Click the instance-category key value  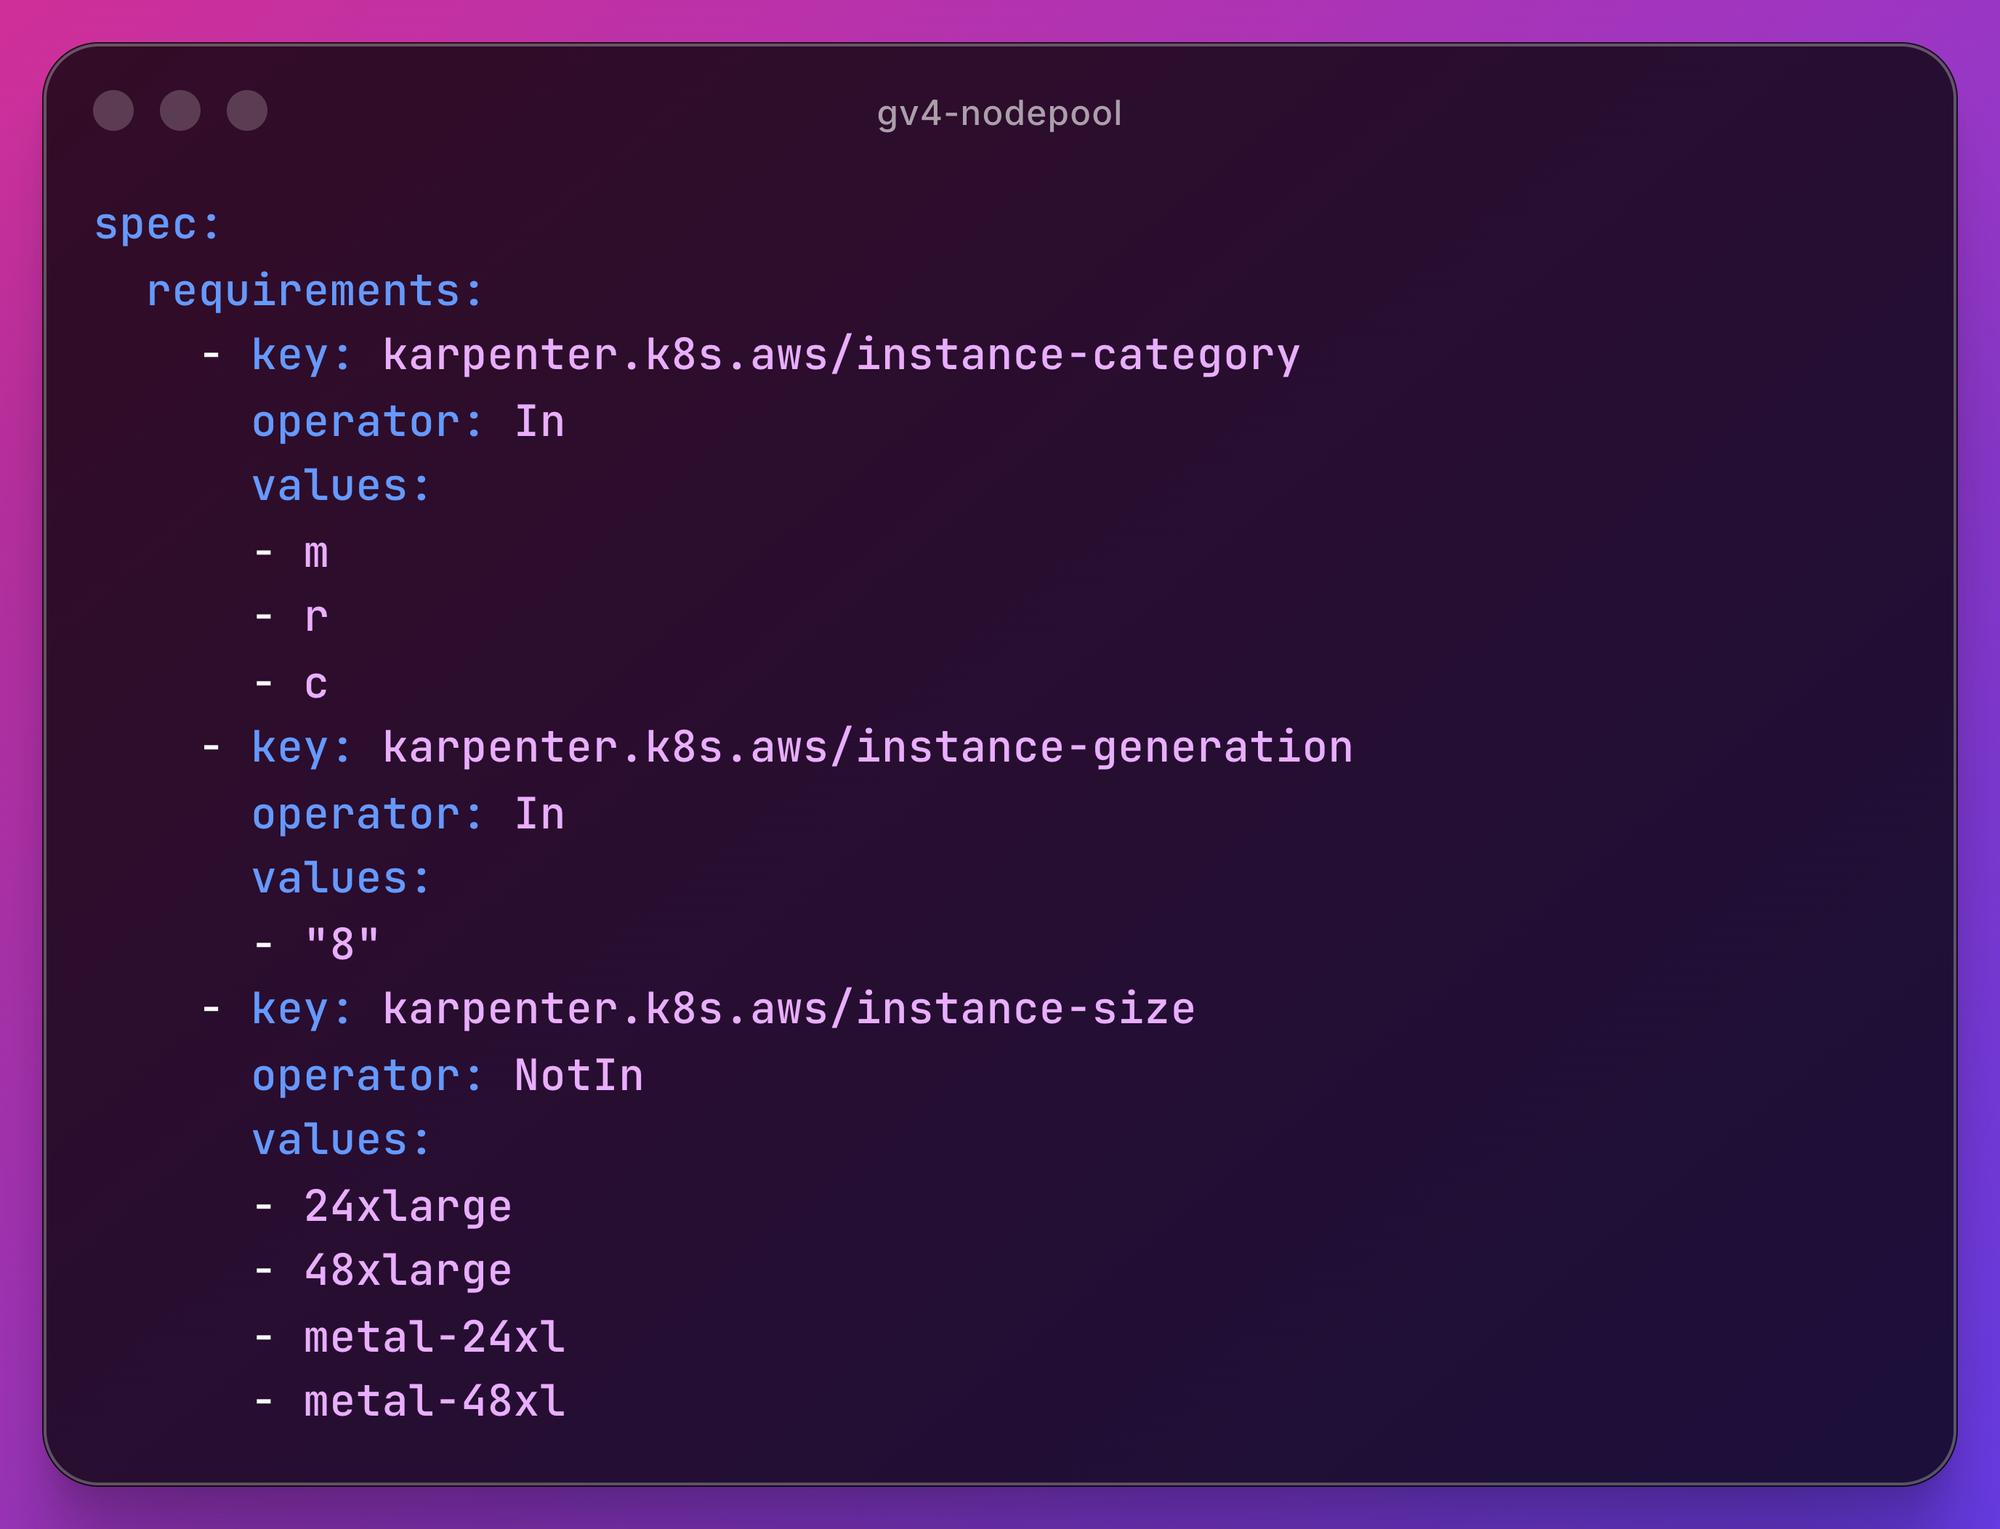(841, 356)
